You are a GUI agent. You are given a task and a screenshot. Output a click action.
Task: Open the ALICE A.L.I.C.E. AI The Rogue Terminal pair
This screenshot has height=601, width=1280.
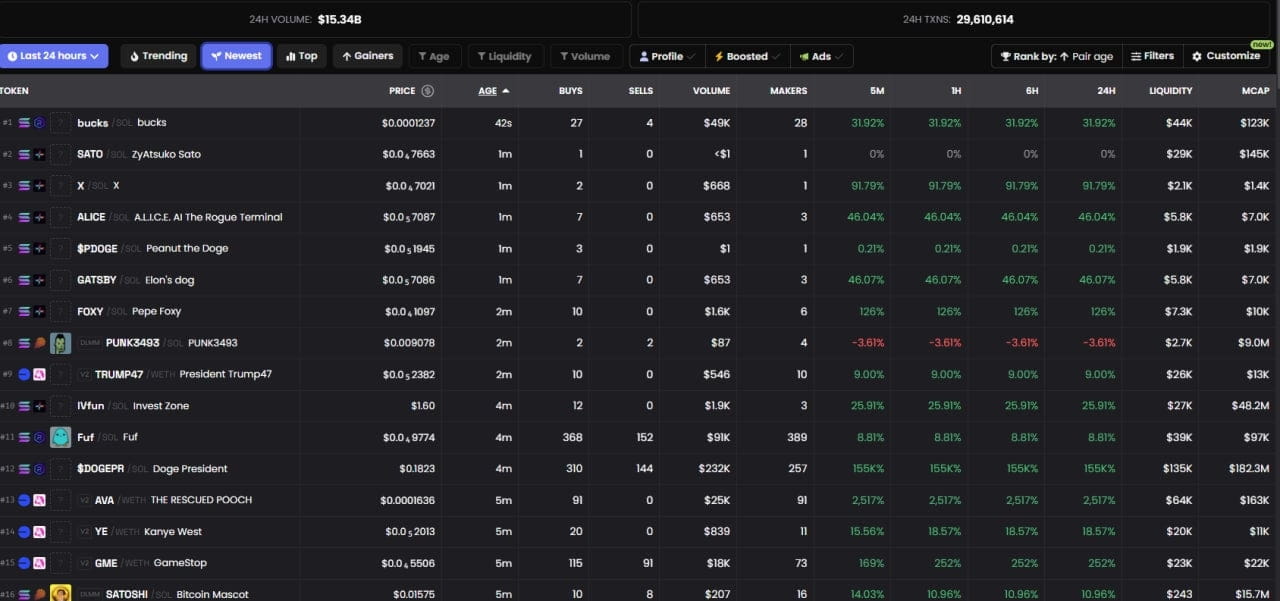[640, 217]
